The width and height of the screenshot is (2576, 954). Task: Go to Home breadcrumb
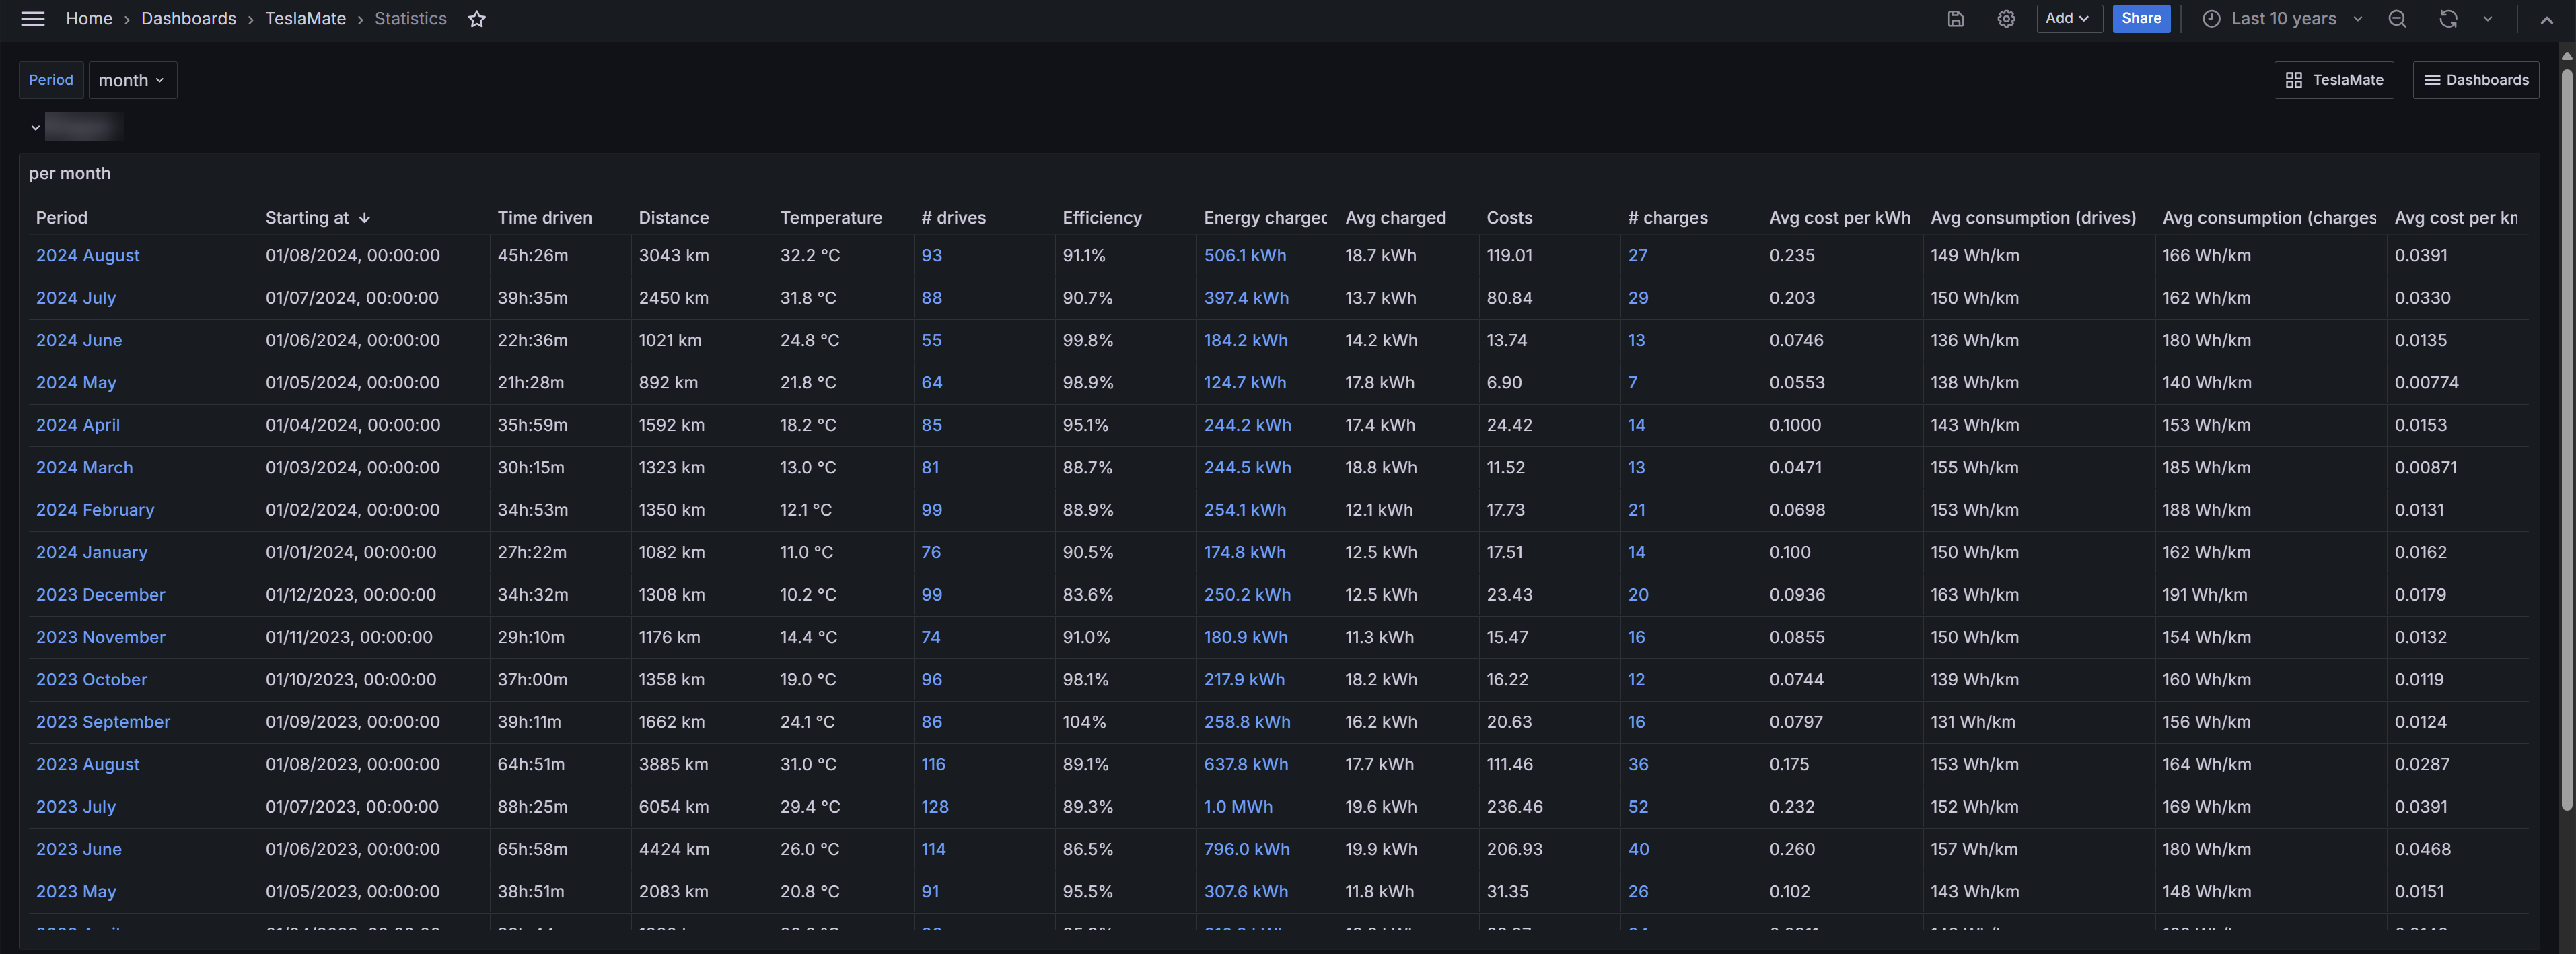pyautogui.click(x=89, y=19)
